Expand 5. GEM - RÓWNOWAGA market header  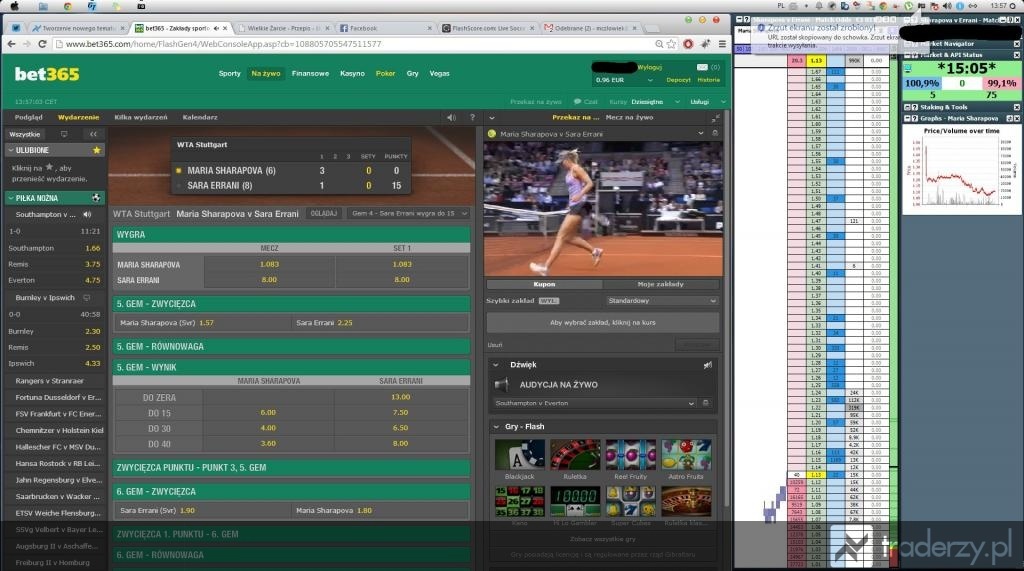[x=291, y=347]
